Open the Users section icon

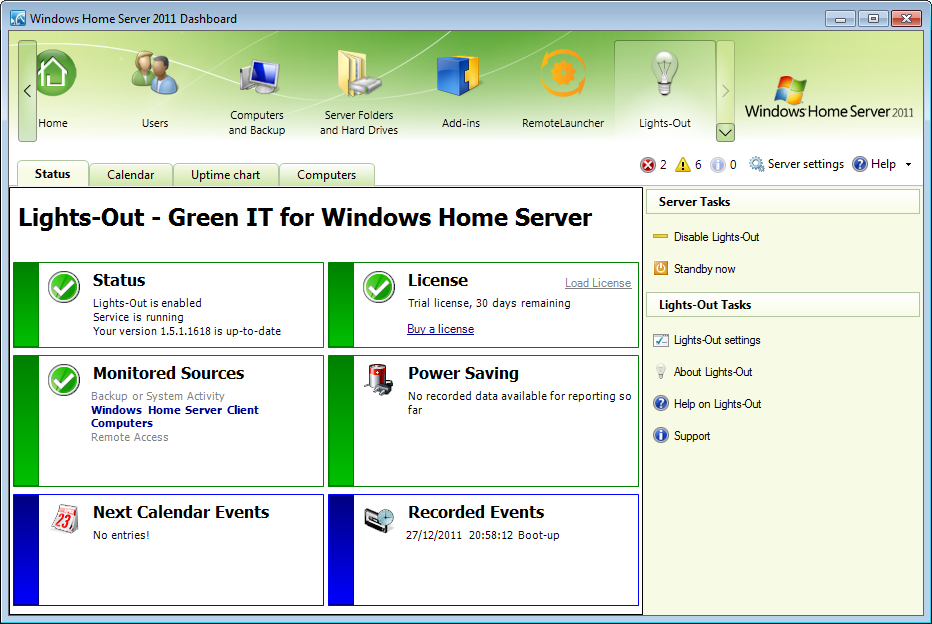(155, 73)
